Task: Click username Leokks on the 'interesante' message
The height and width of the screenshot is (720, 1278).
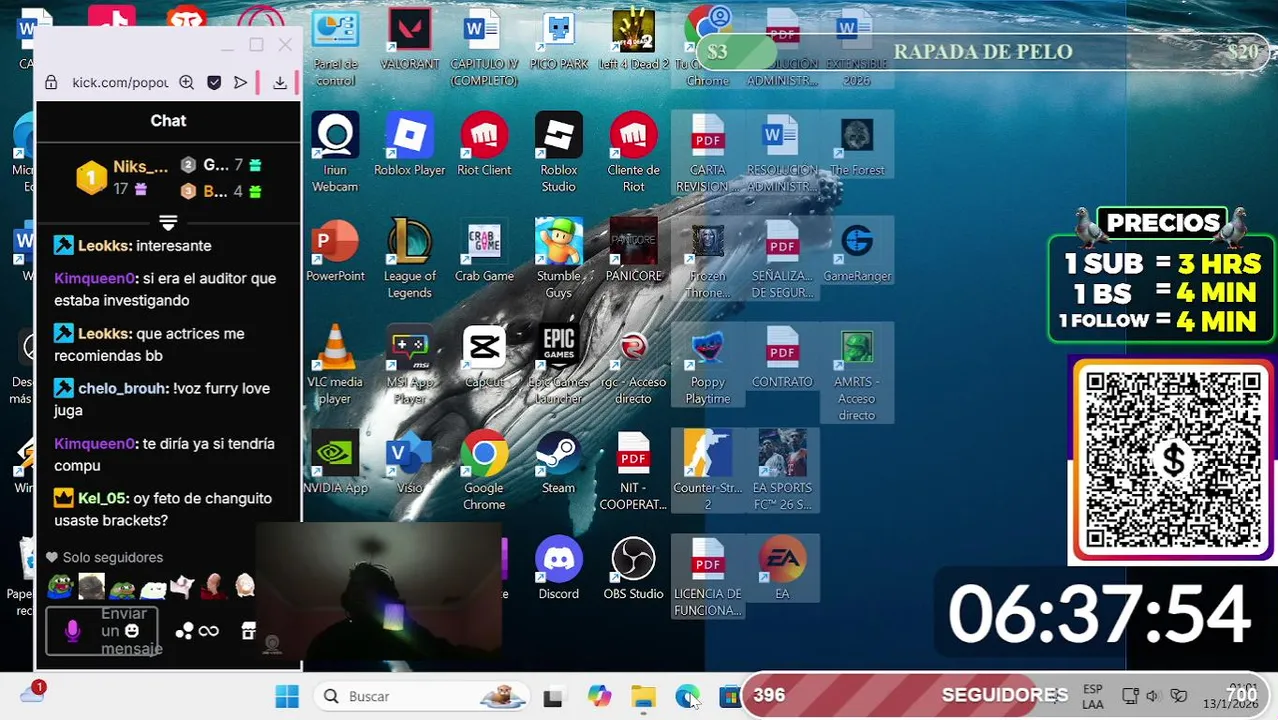Action: point(105,246)
